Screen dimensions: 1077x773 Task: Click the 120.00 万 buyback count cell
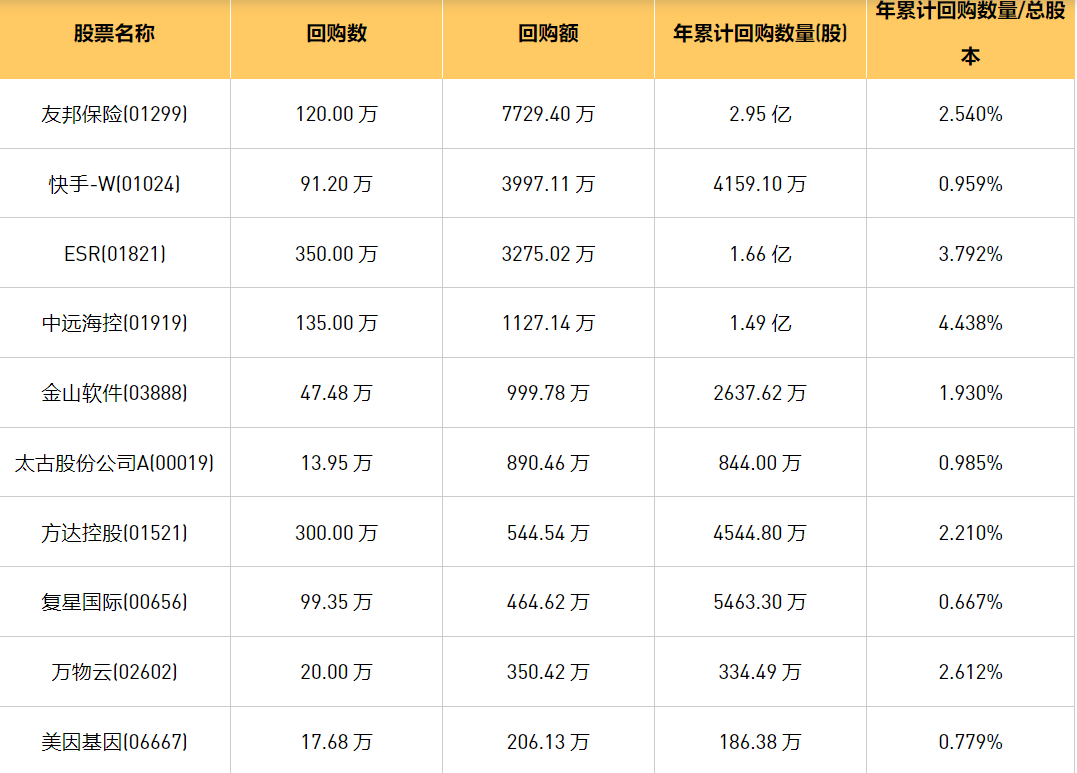tap(337, 114)
